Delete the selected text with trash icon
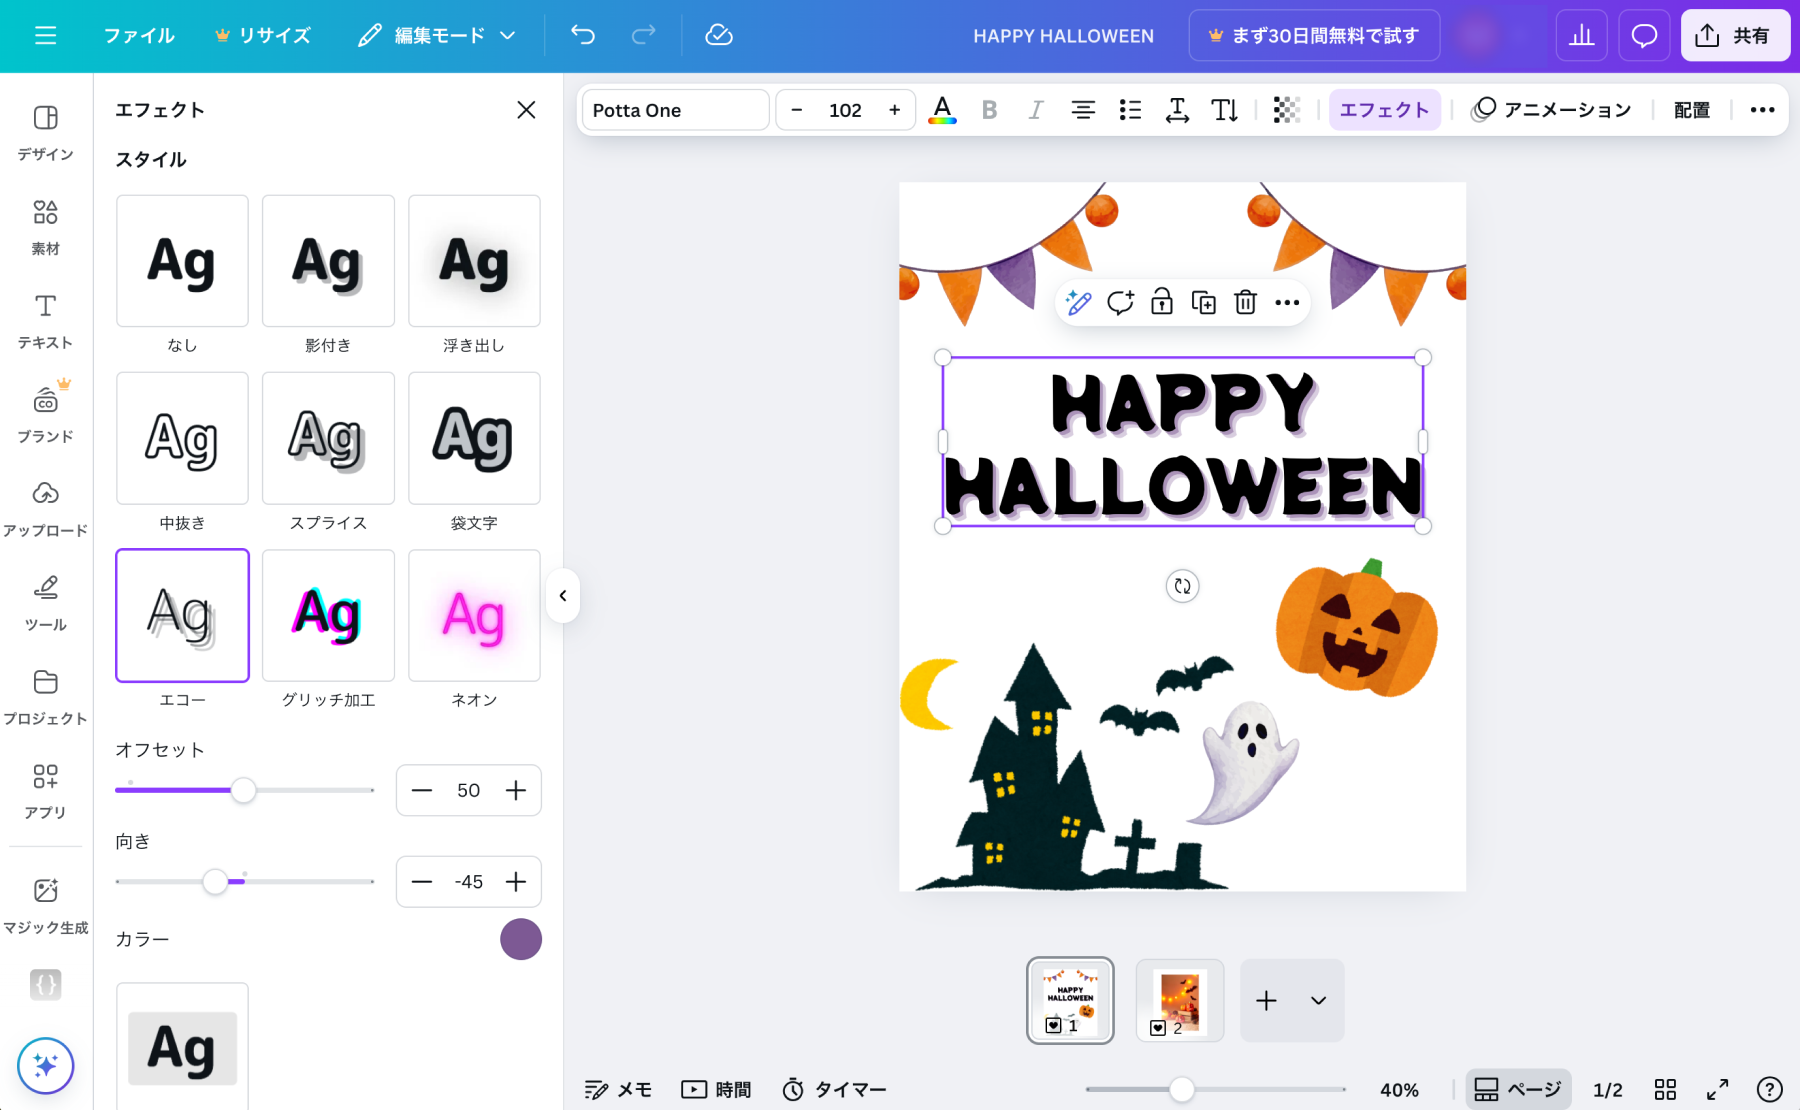Viewport: 1800px width, 1110px height. point(1245,302)
